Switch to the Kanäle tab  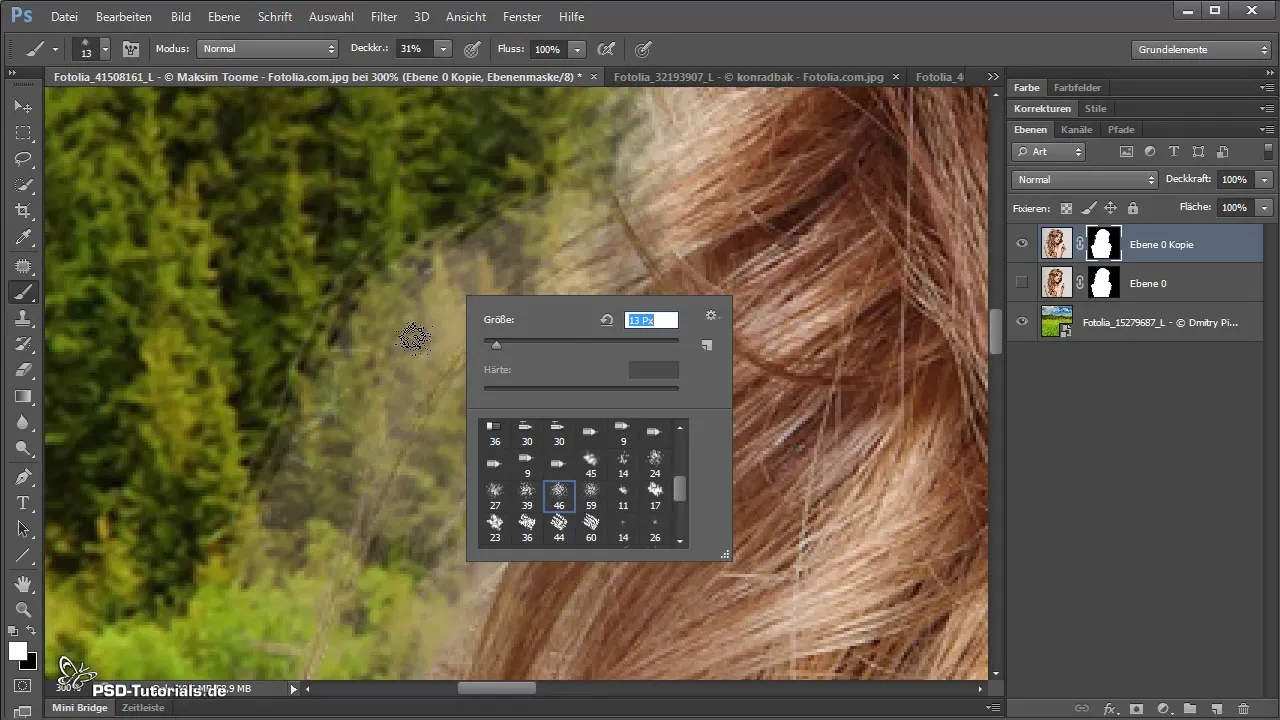tap(1076, 130)
